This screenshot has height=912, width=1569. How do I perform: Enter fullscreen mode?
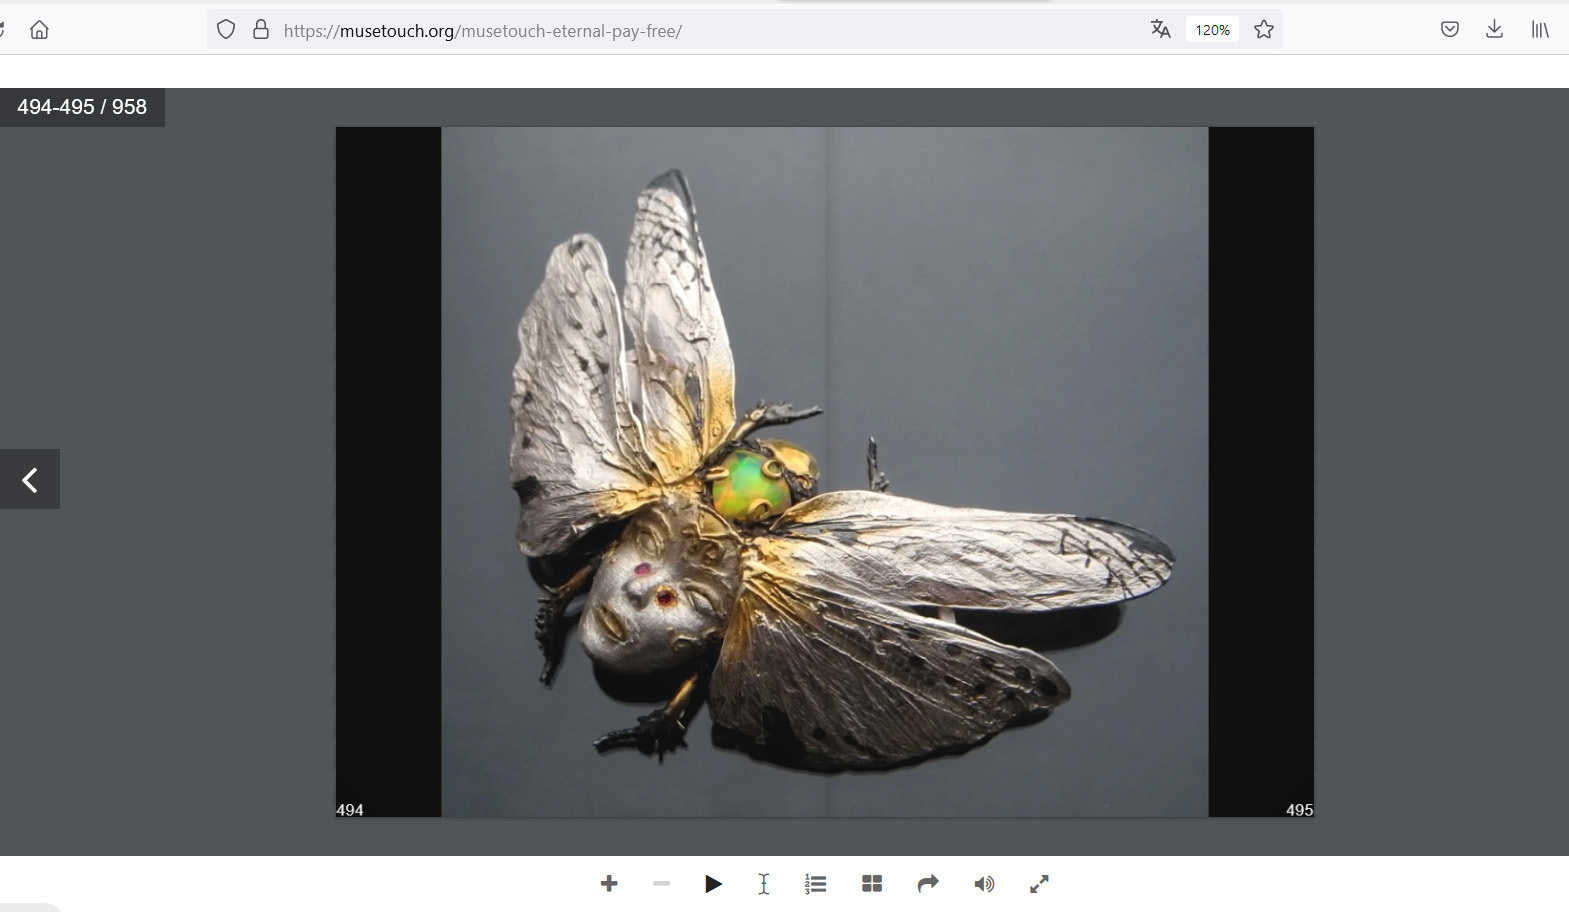click(x=1039, y=884)
